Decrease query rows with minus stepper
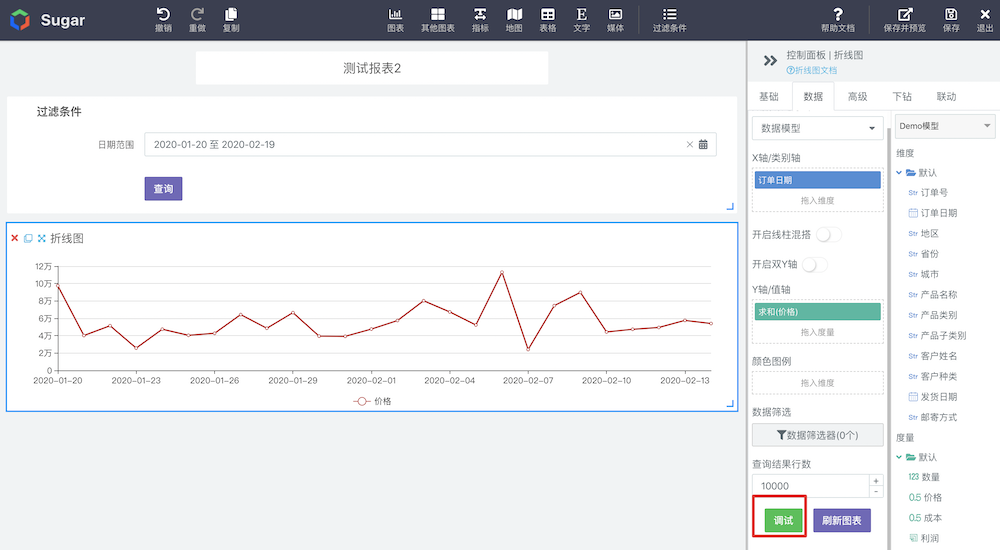Viewport: 1000px width, 550px height. [876, 491]
